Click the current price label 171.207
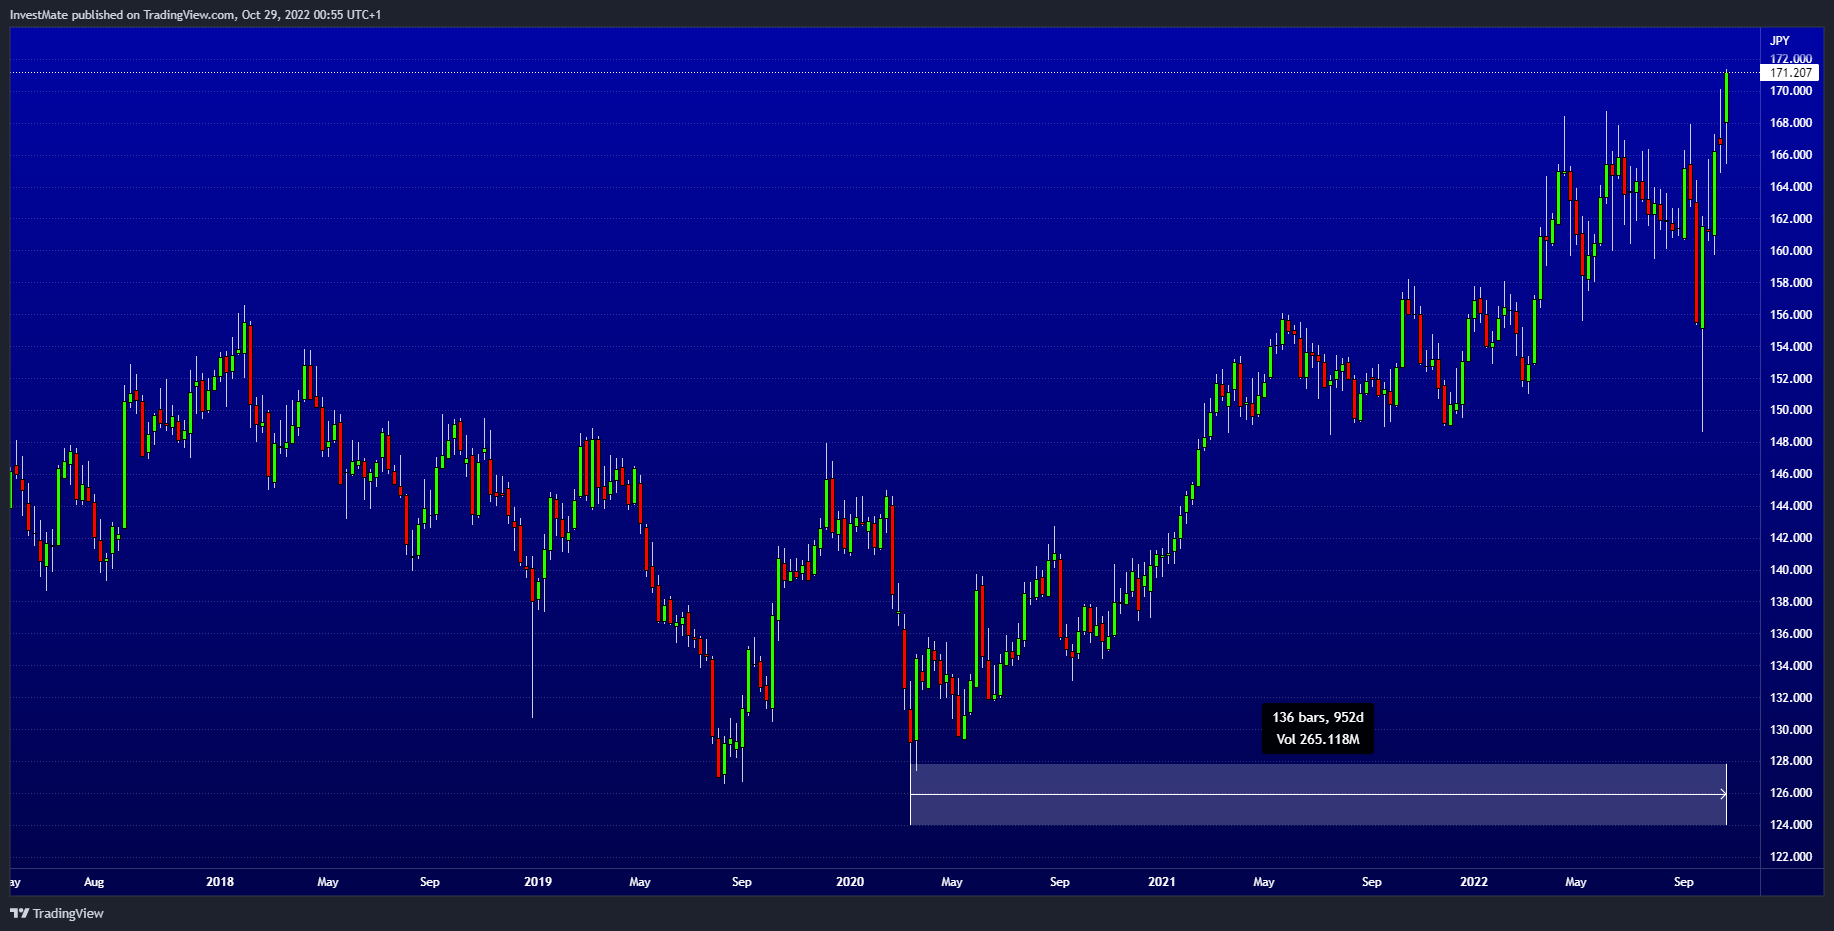 (1790, 73)
